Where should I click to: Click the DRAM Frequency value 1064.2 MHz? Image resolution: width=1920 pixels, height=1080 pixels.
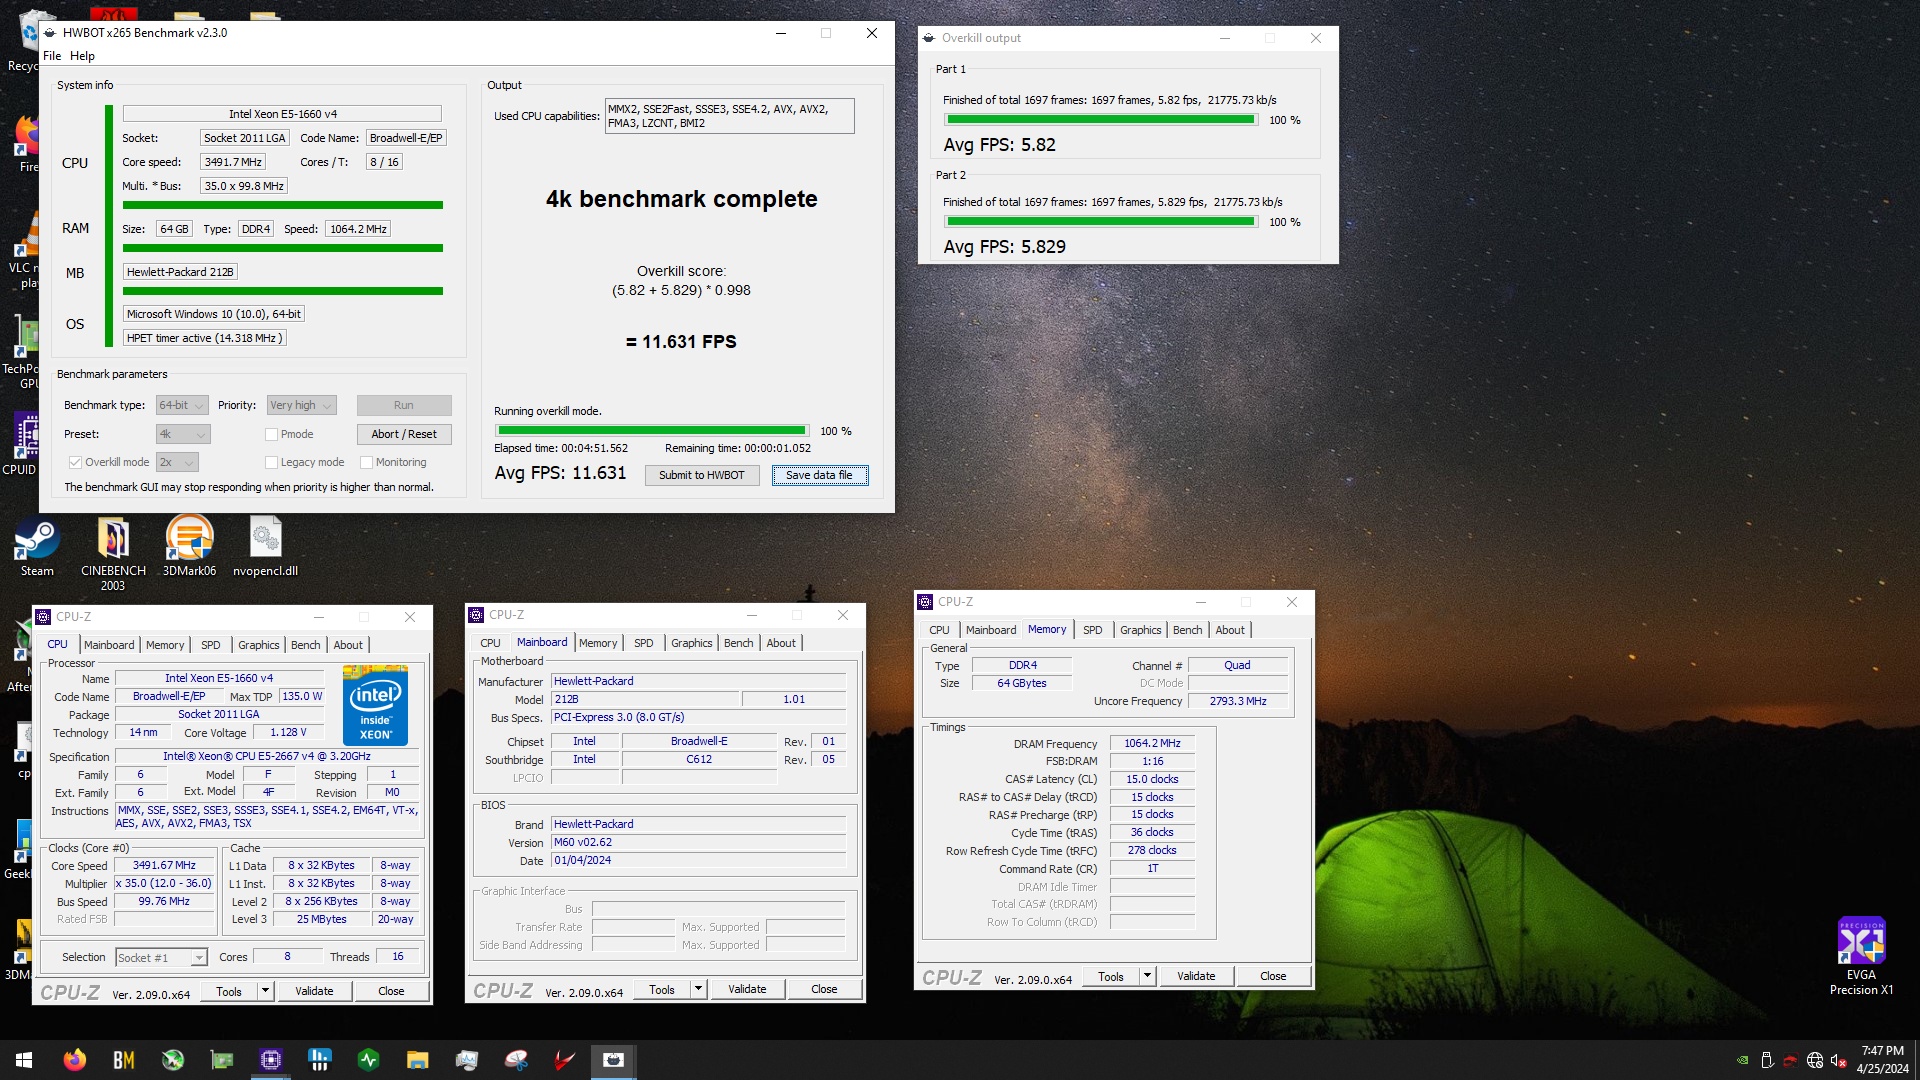[1152, 743]
